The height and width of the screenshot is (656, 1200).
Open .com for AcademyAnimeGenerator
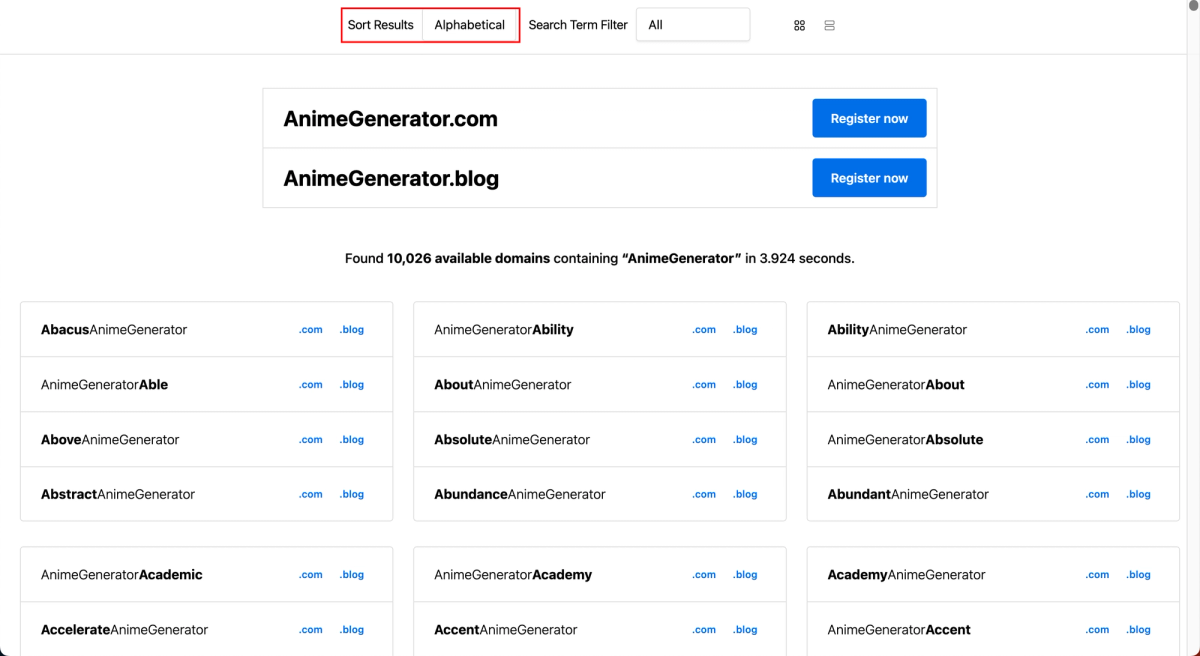click(1098, 575)
